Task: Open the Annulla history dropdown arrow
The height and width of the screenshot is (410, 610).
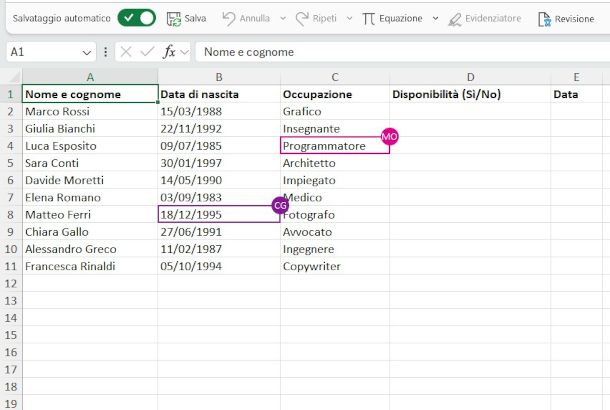Action: (283, 18)
